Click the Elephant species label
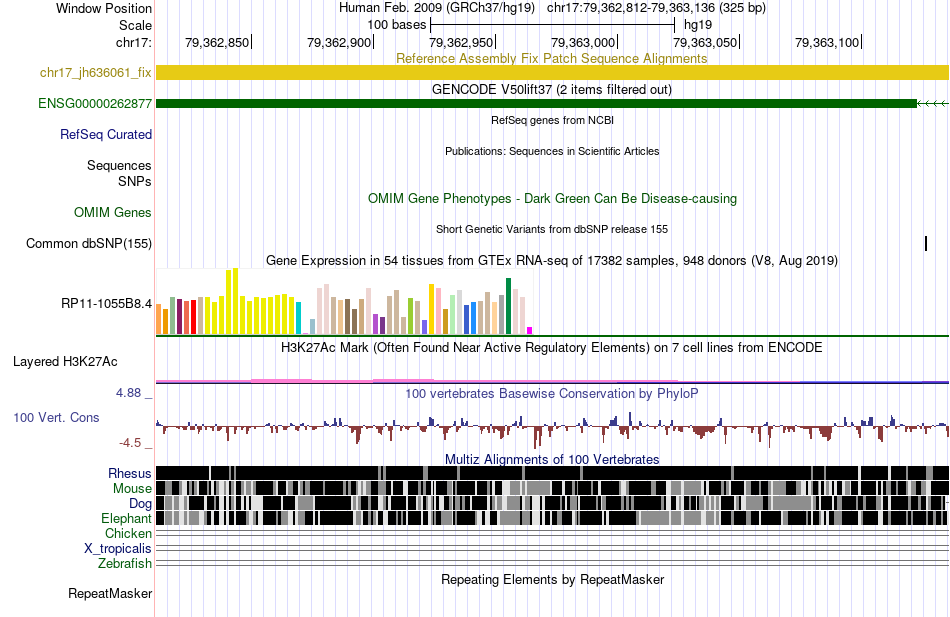Screen dimensions: 950x617 click(x=127, y=519)
